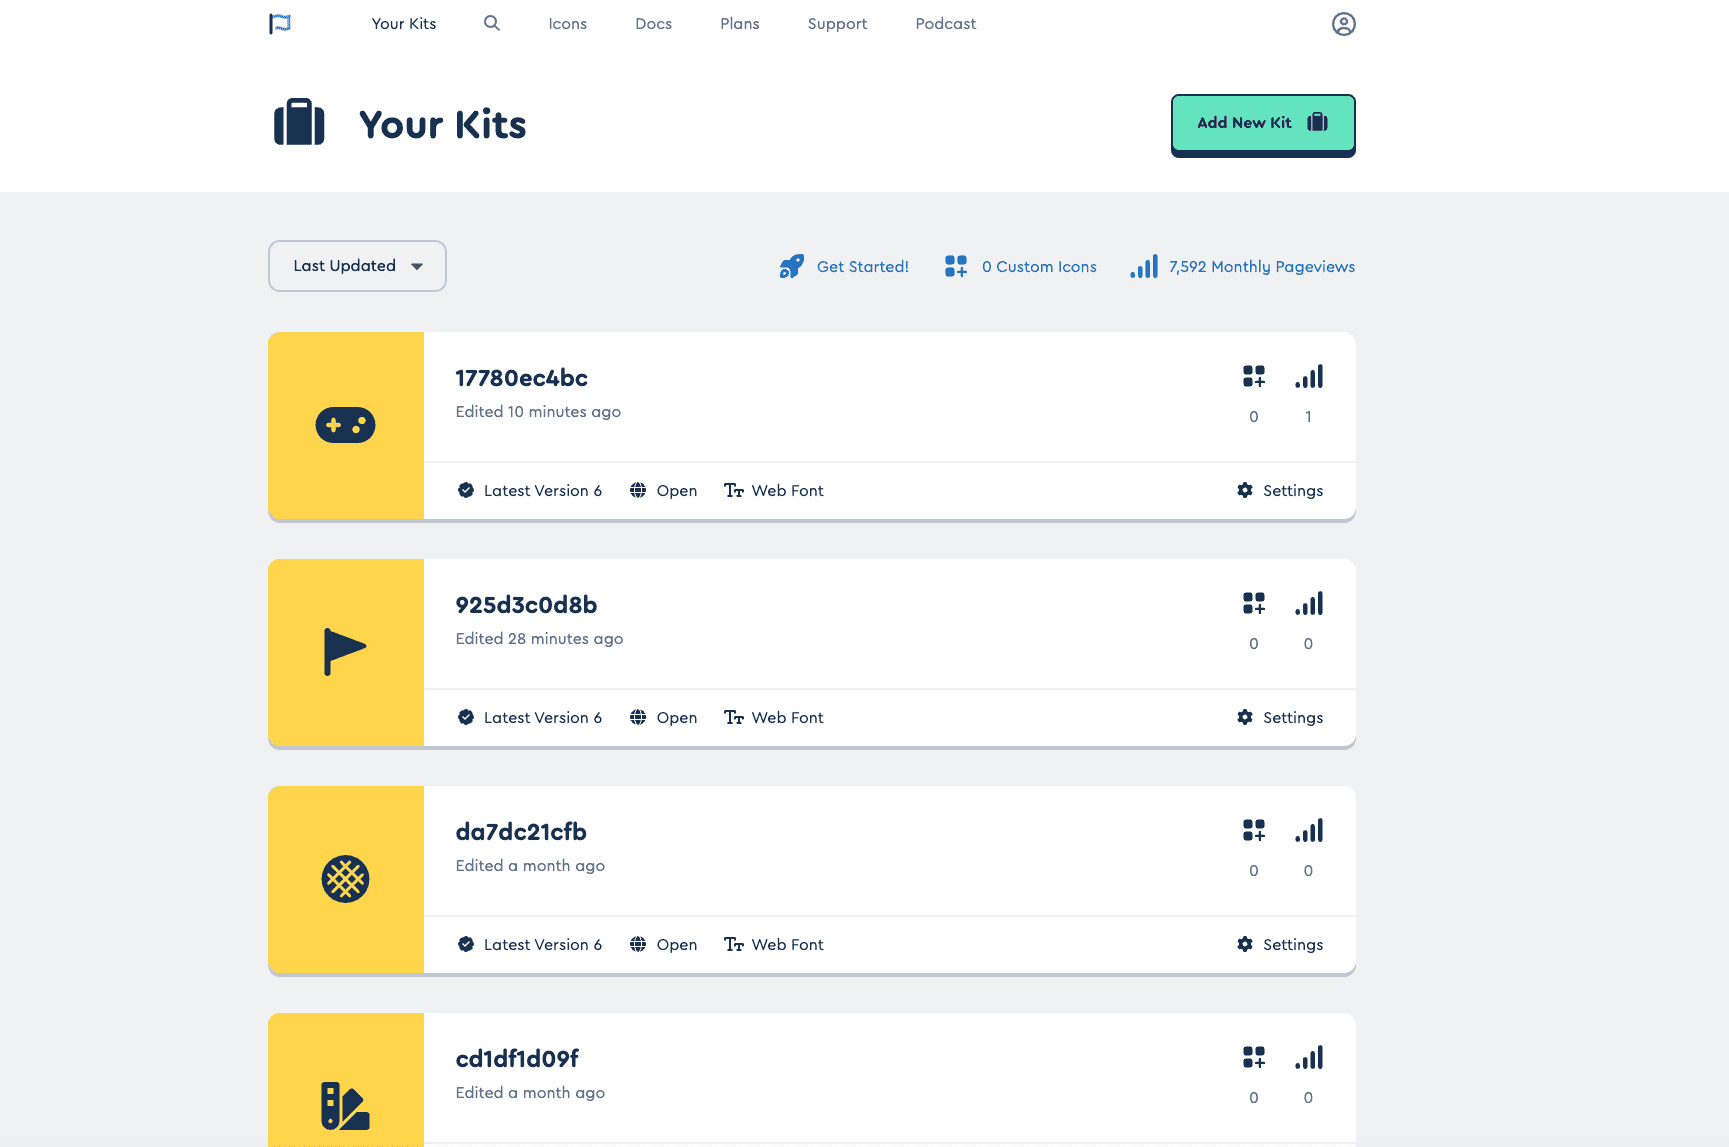Click the rocket Get Started icon
Image resolution: width=1729 pixels, height=1147 pixels.
[x=791, y=267]
